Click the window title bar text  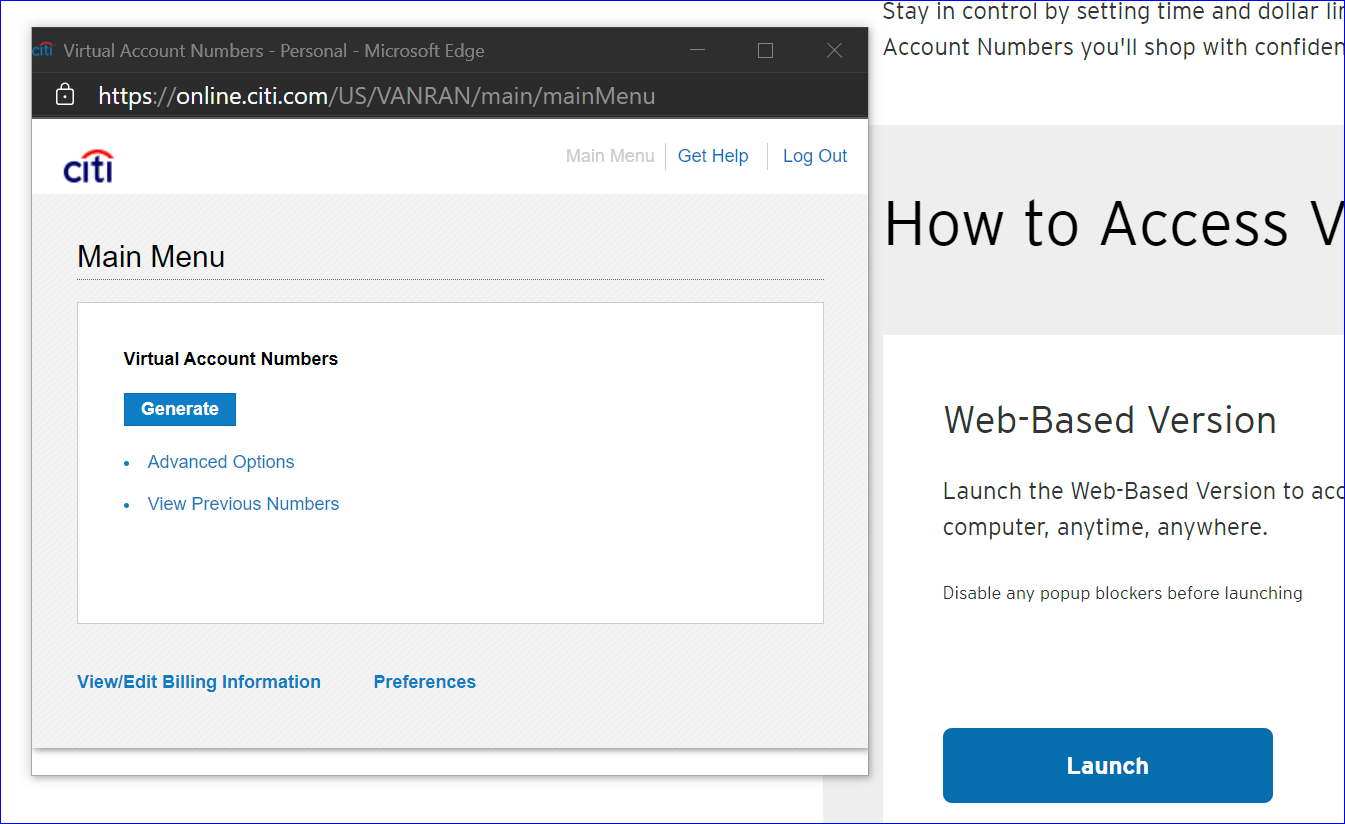click(x=274, y=50)
